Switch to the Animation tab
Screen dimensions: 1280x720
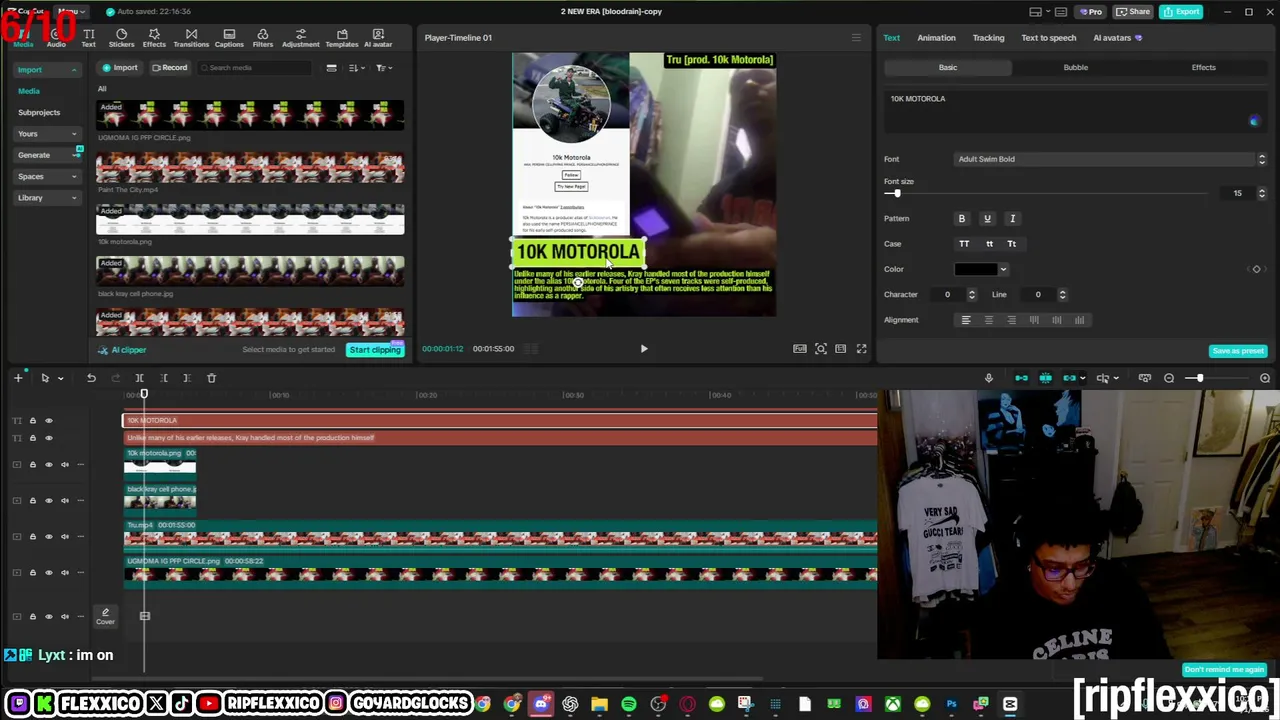tap(936, 38)
